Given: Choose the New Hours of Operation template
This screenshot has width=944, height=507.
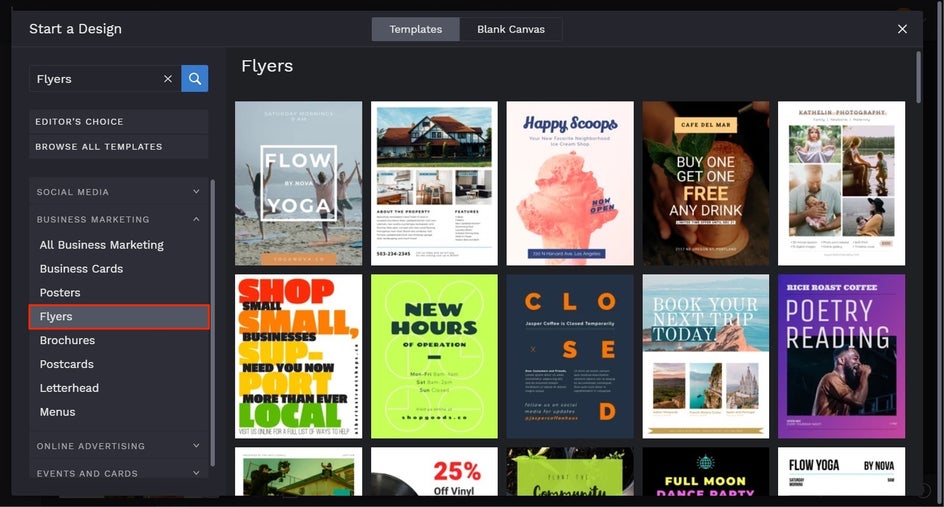Looking at the screenshot, I should (x=434, y=356).
